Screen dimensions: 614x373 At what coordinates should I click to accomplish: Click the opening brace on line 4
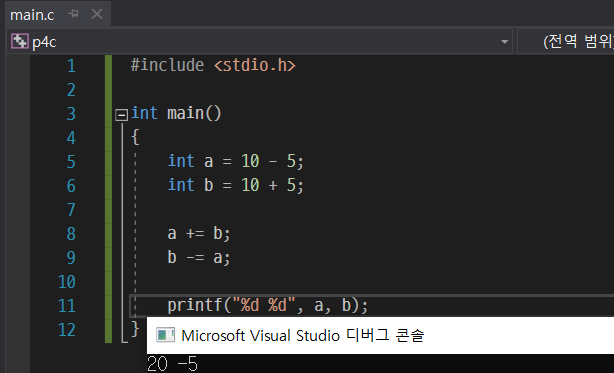[135, 137]
